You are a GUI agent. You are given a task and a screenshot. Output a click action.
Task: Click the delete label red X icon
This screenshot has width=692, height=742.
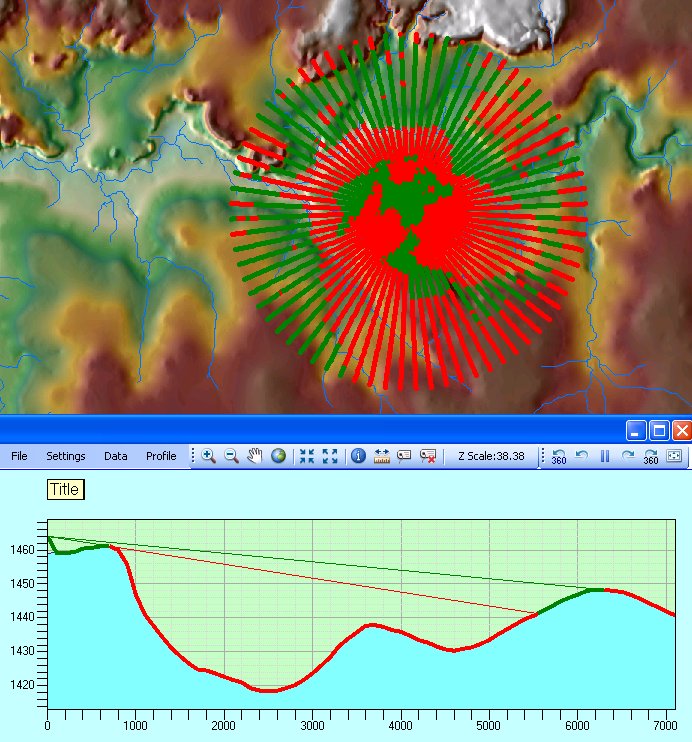coord(428,456)
